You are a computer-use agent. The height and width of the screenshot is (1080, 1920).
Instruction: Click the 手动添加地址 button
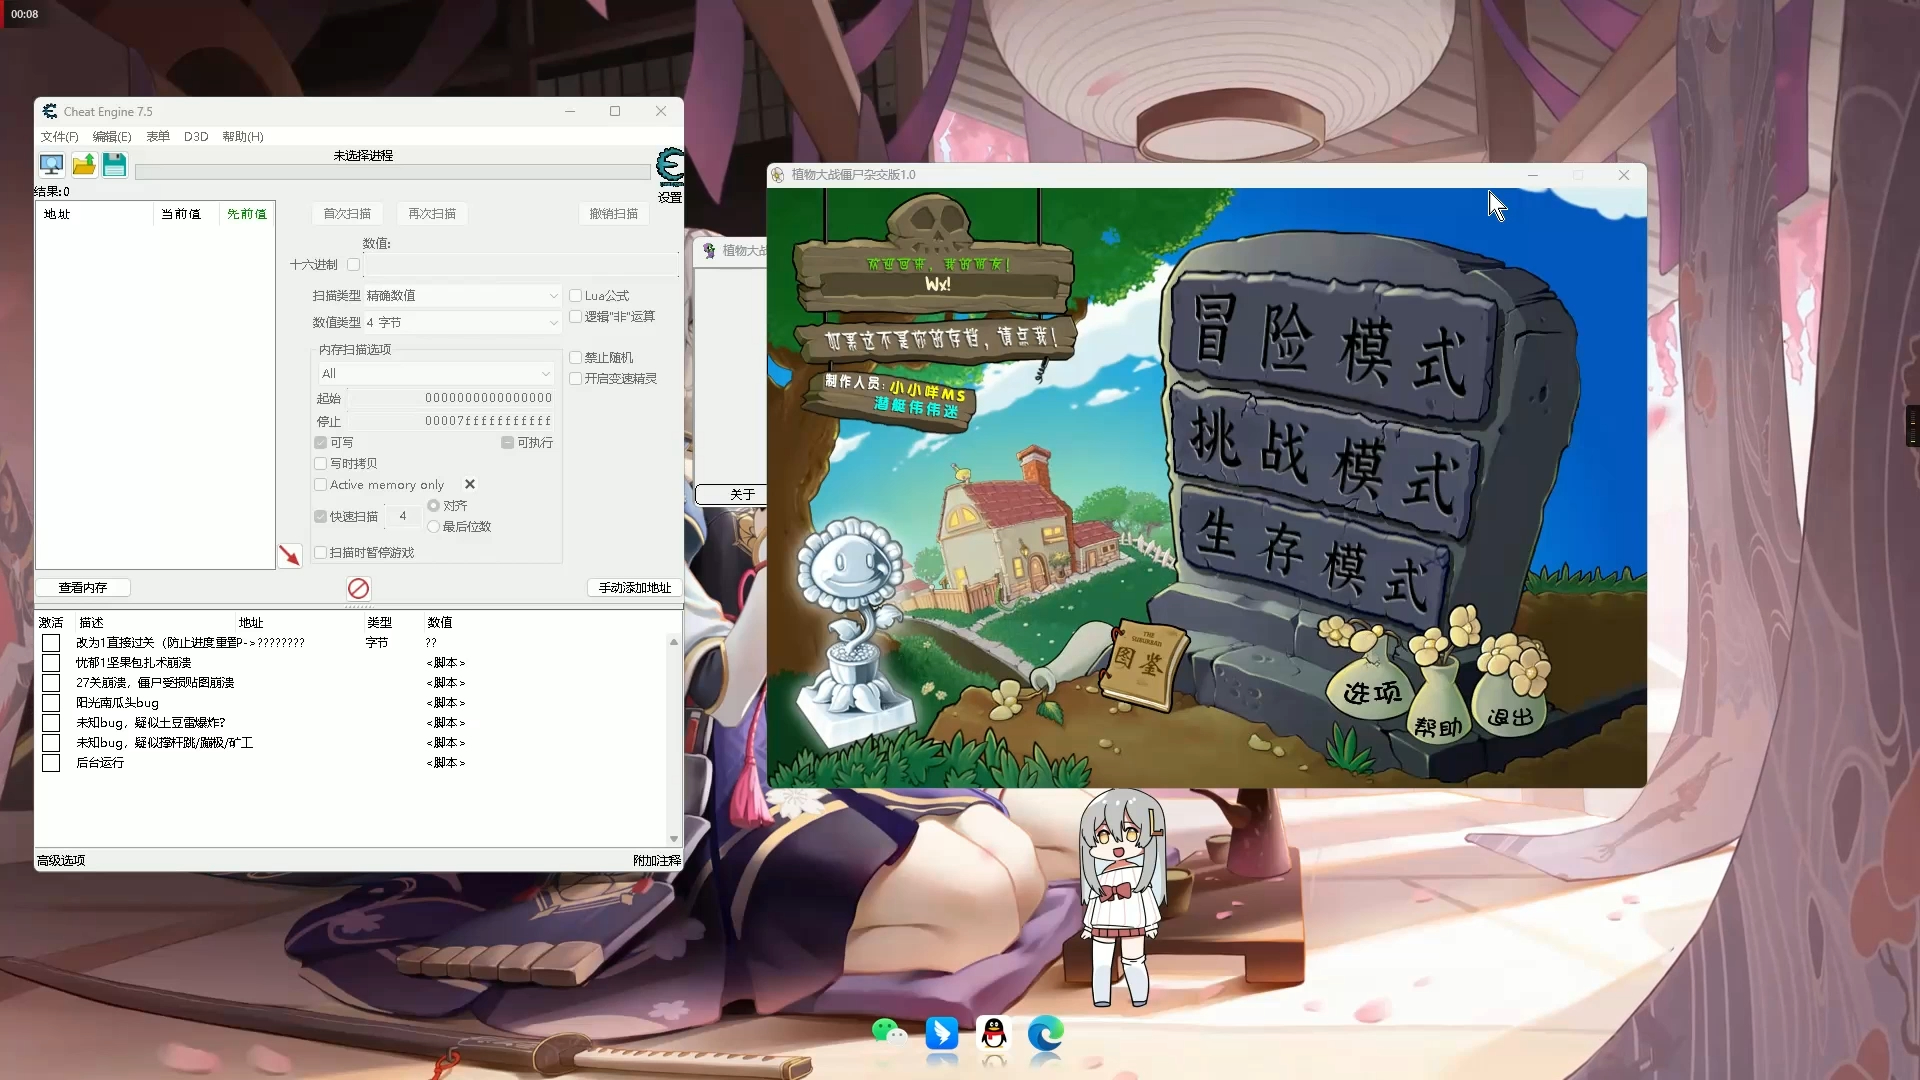635,588
